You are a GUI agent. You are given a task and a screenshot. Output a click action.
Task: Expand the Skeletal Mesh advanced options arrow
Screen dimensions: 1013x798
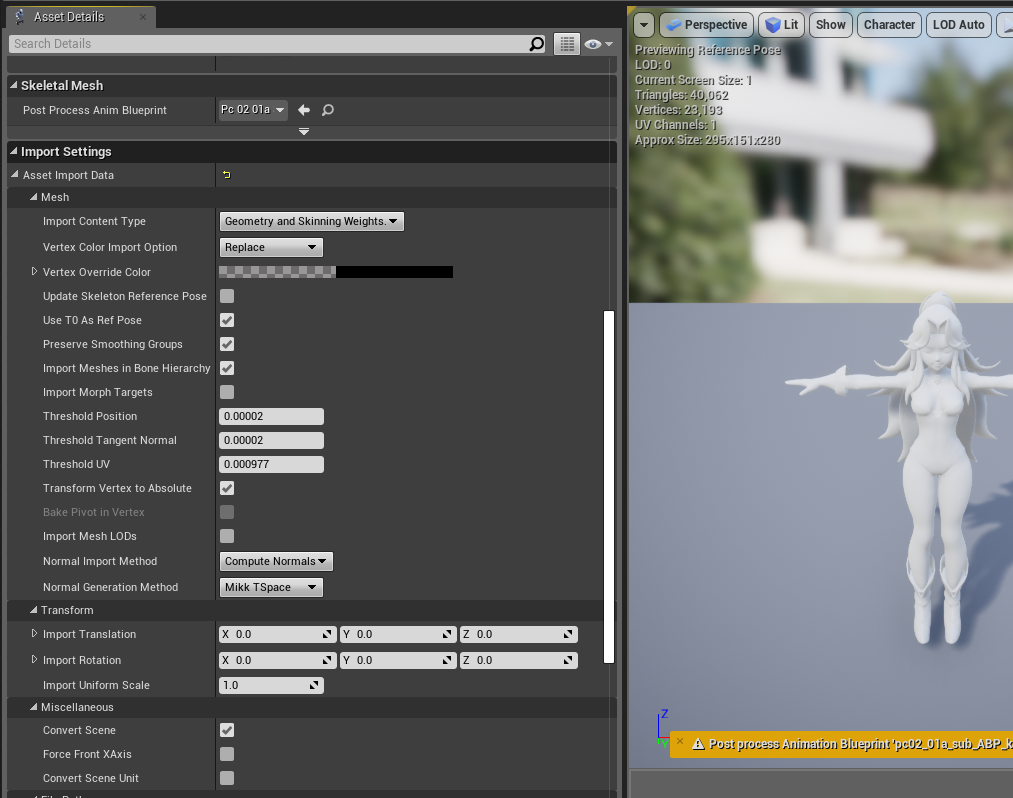click(304, 132)
